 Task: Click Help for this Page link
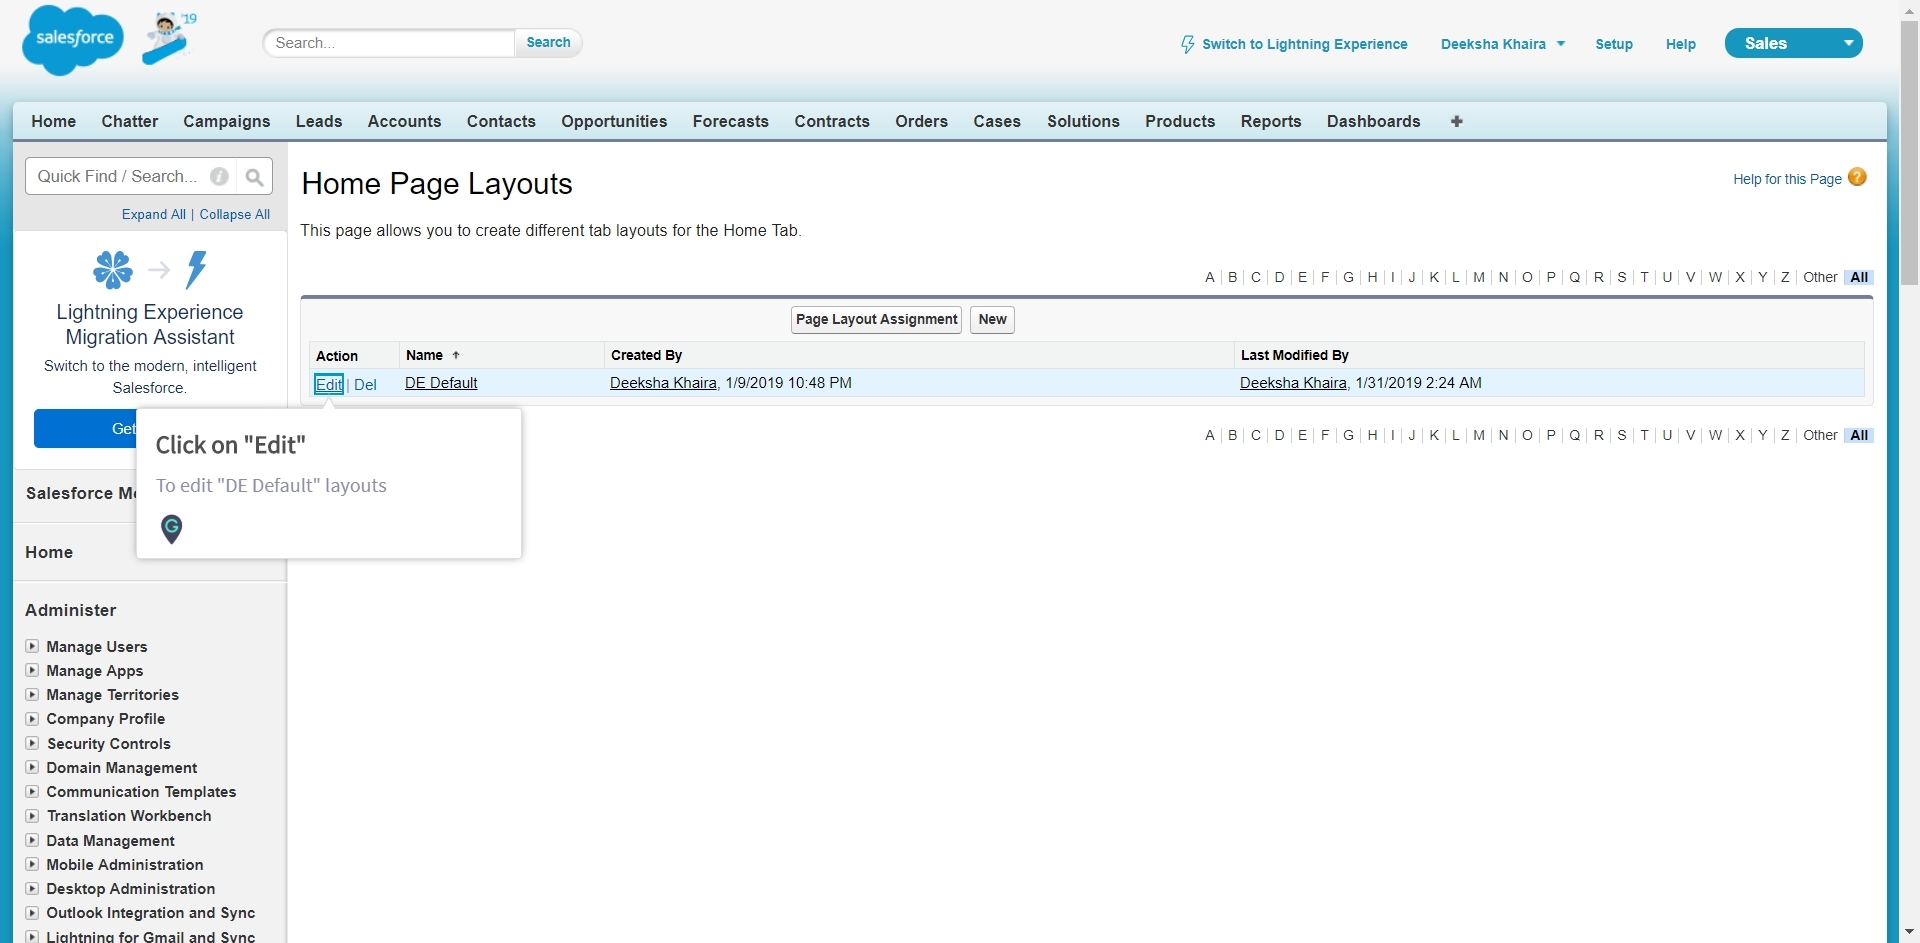(1787, 179)
